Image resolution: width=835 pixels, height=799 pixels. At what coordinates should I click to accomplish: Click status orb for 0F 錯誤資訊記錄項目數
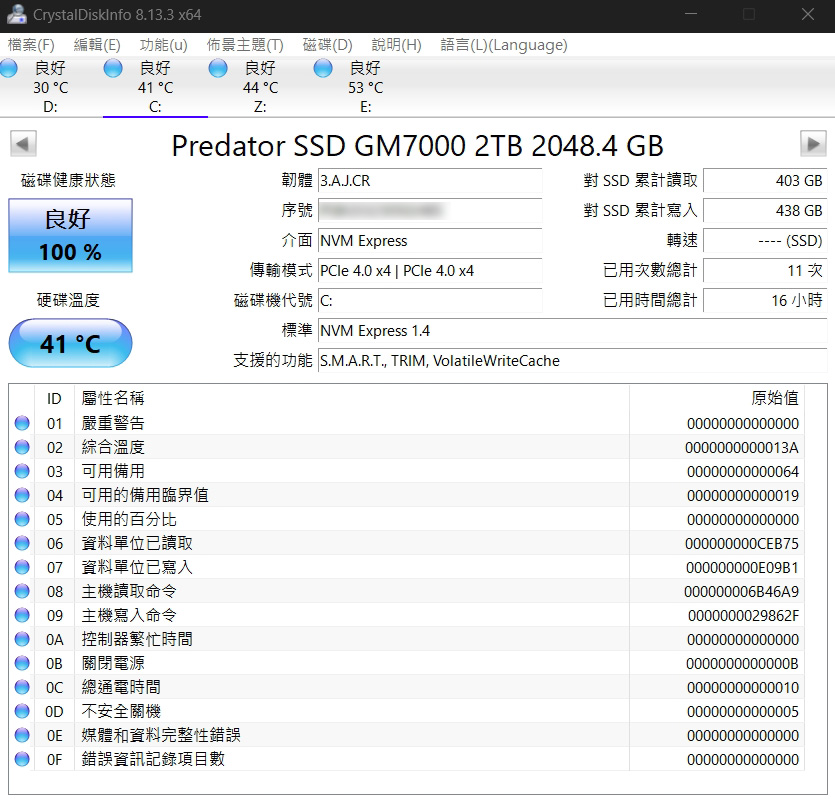click(22, 759)
